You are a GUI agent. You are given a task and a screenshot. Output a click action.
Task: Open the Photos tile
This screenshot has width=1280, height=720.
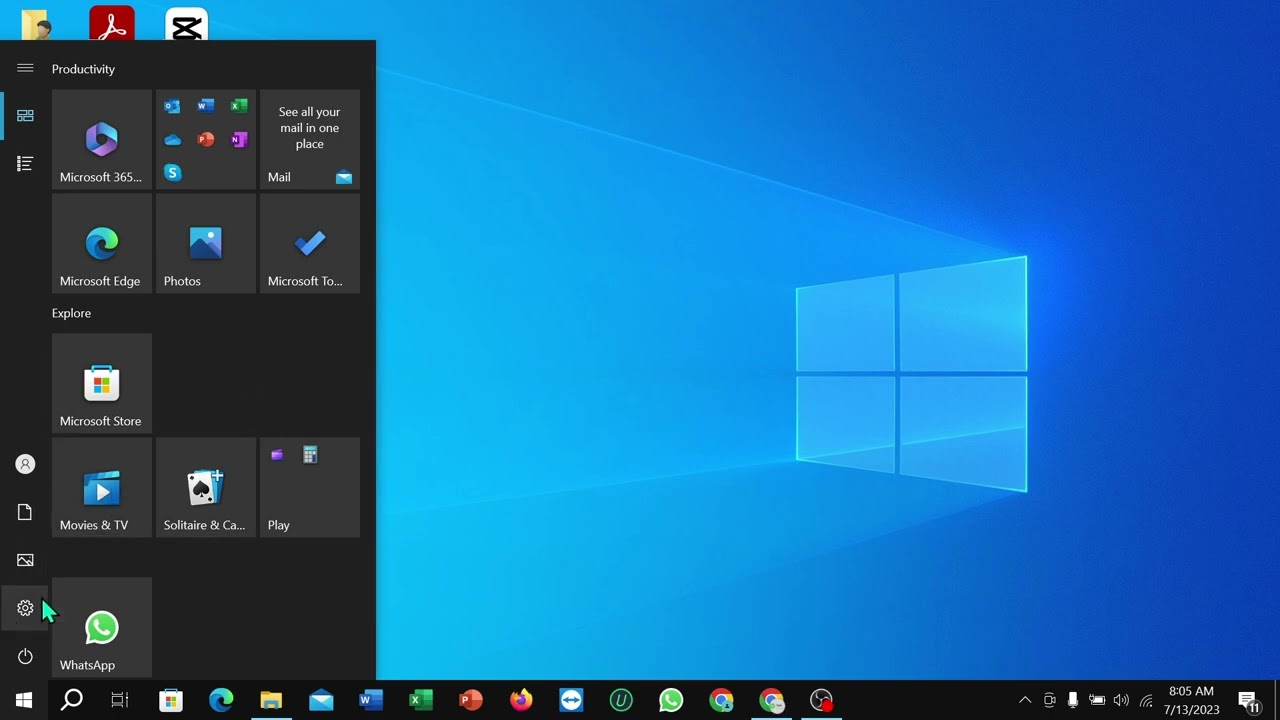[206, 243]
